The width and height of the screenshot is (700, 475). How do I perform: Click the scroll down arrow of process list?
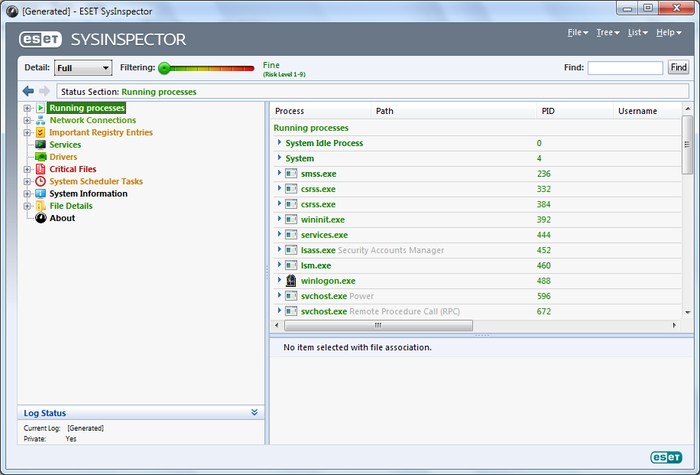point(688,312)
